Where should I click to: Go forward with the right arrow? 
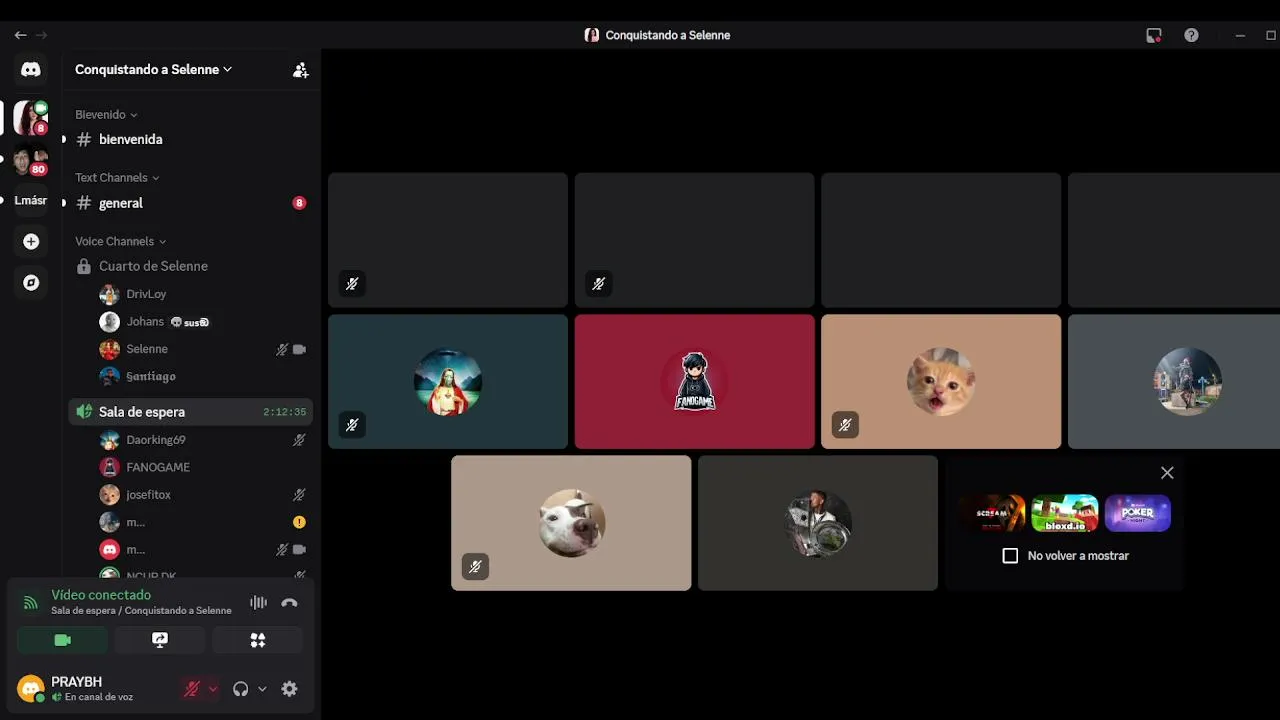(x=41, y=35)
